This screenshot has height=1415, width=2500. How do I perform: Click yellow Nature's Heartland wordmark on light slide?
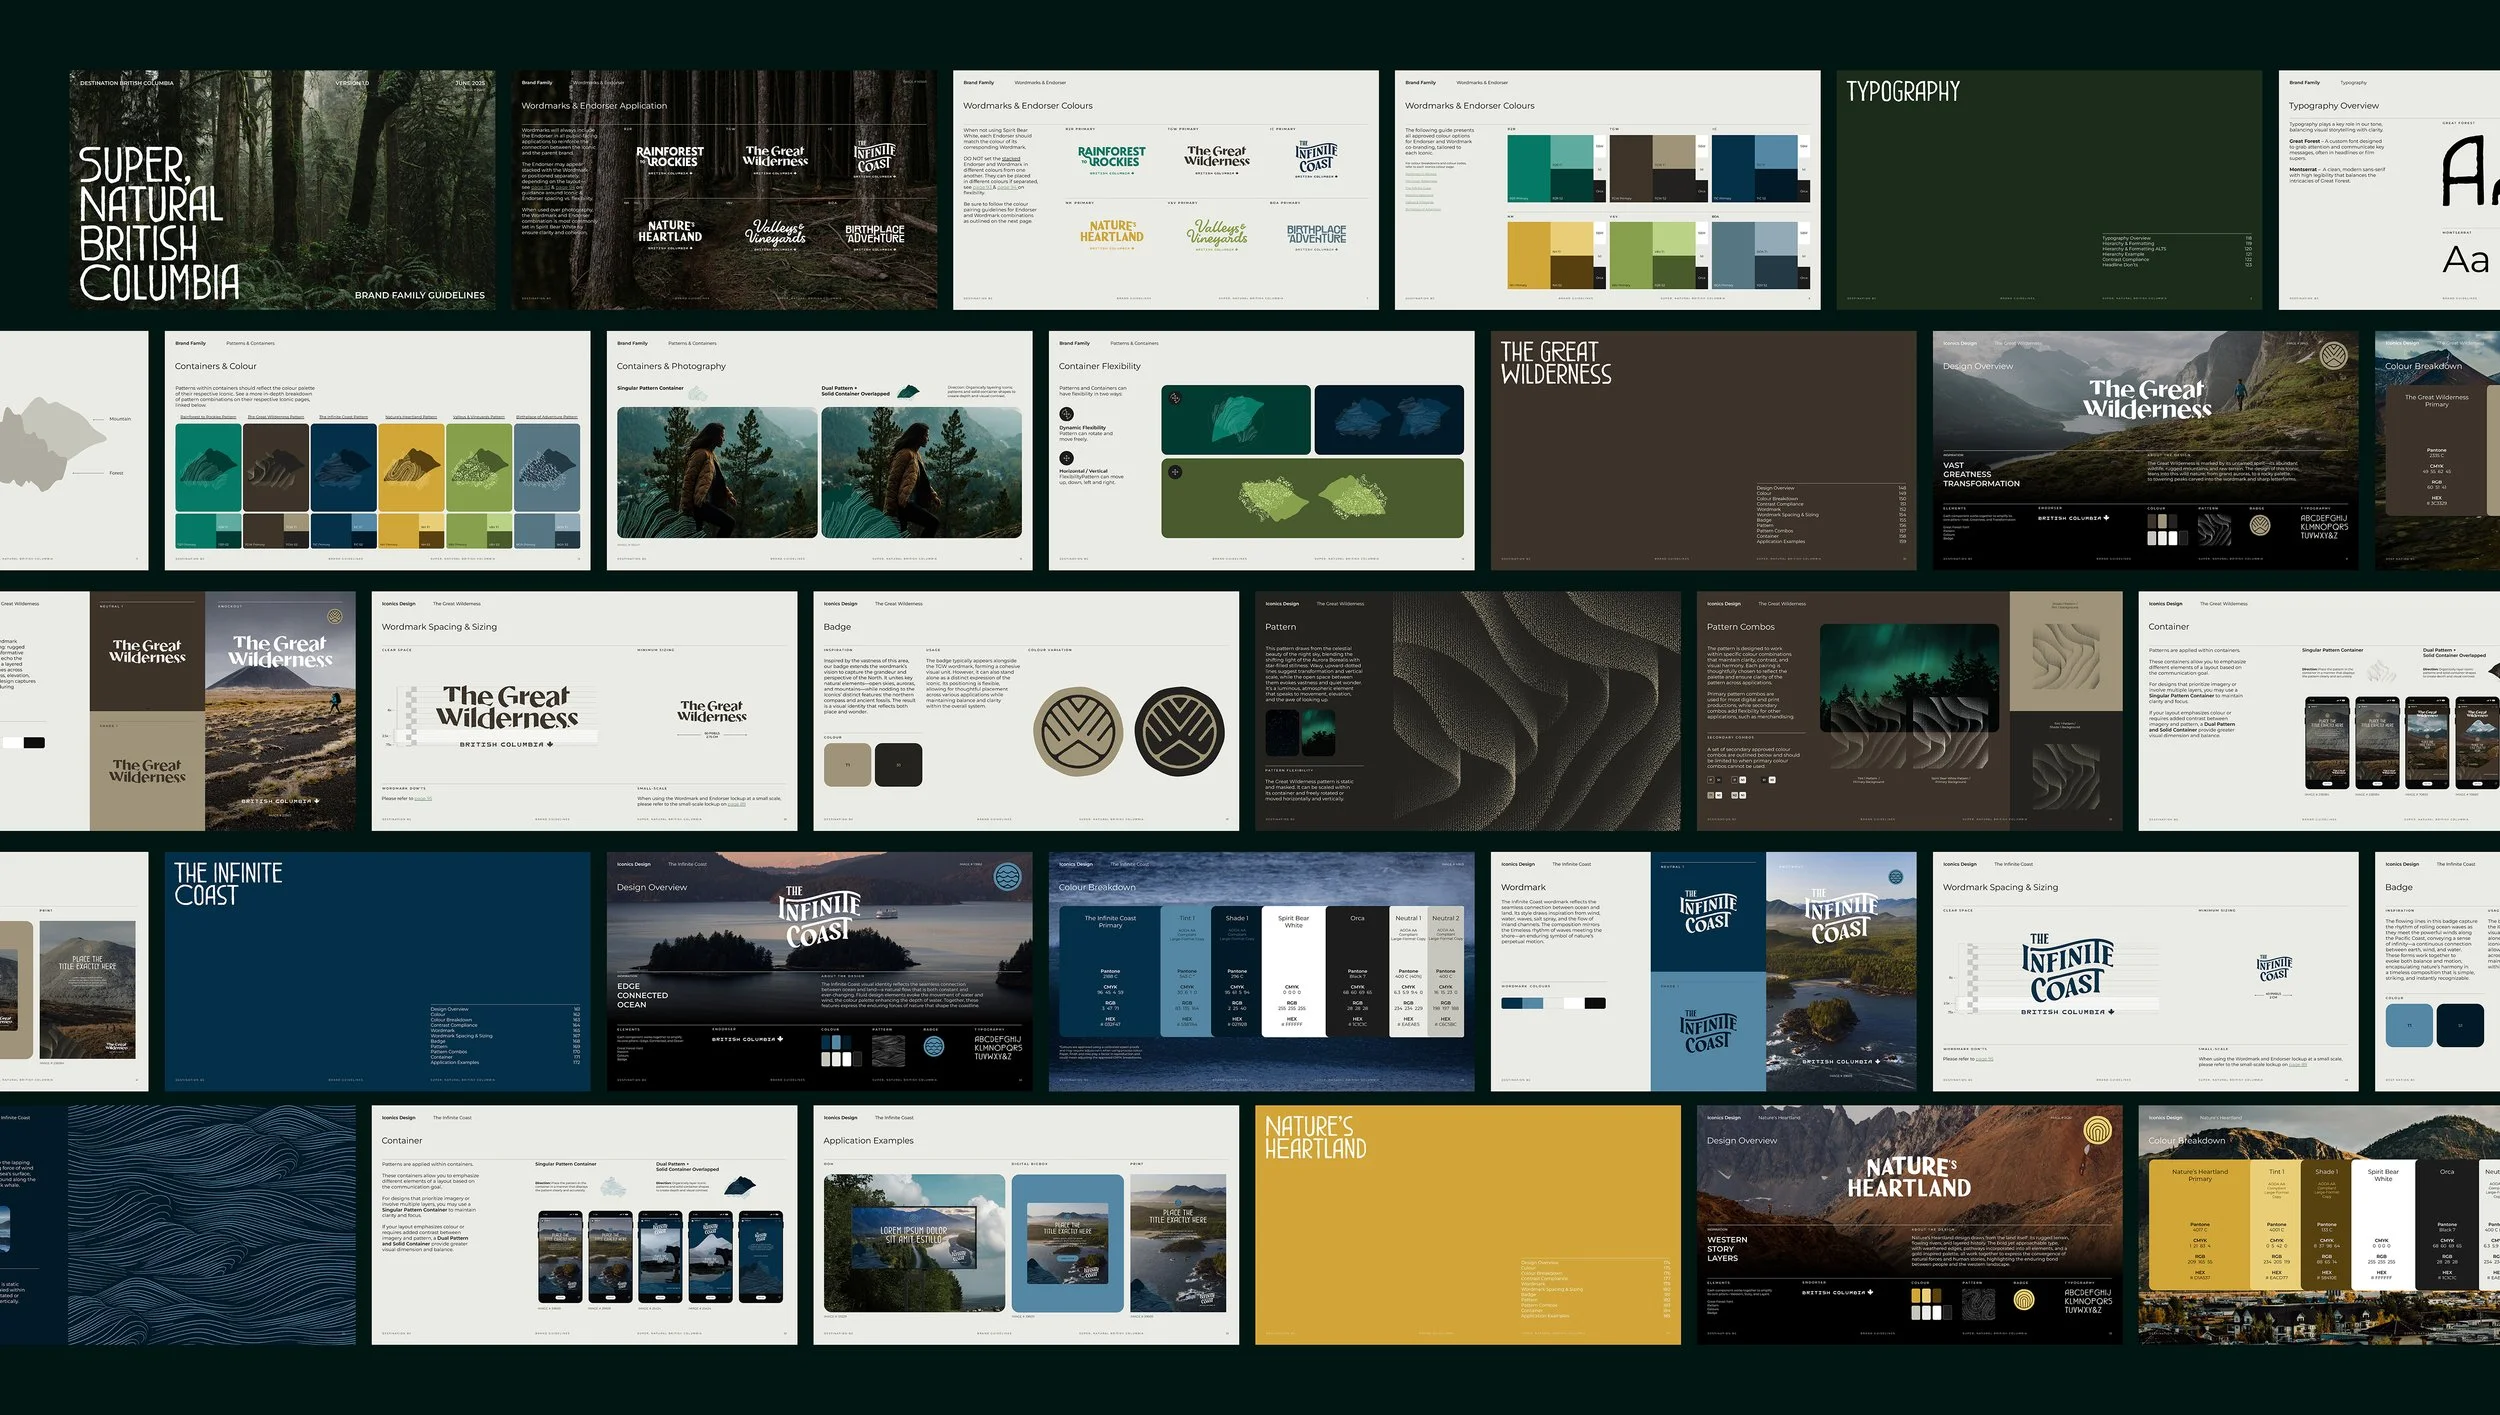click(1112, 231)
